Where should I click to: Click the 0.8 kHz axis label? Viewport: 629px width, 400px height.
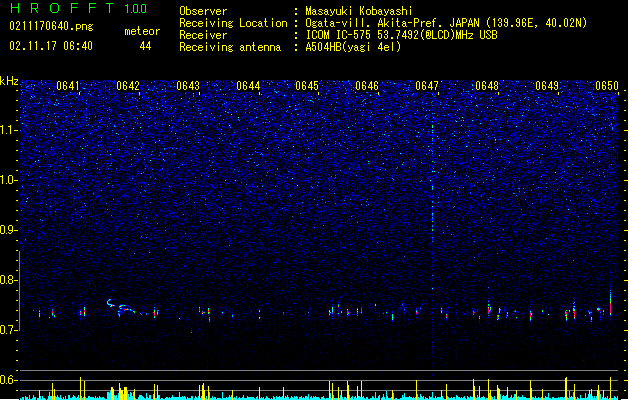[x=9, y=280]
